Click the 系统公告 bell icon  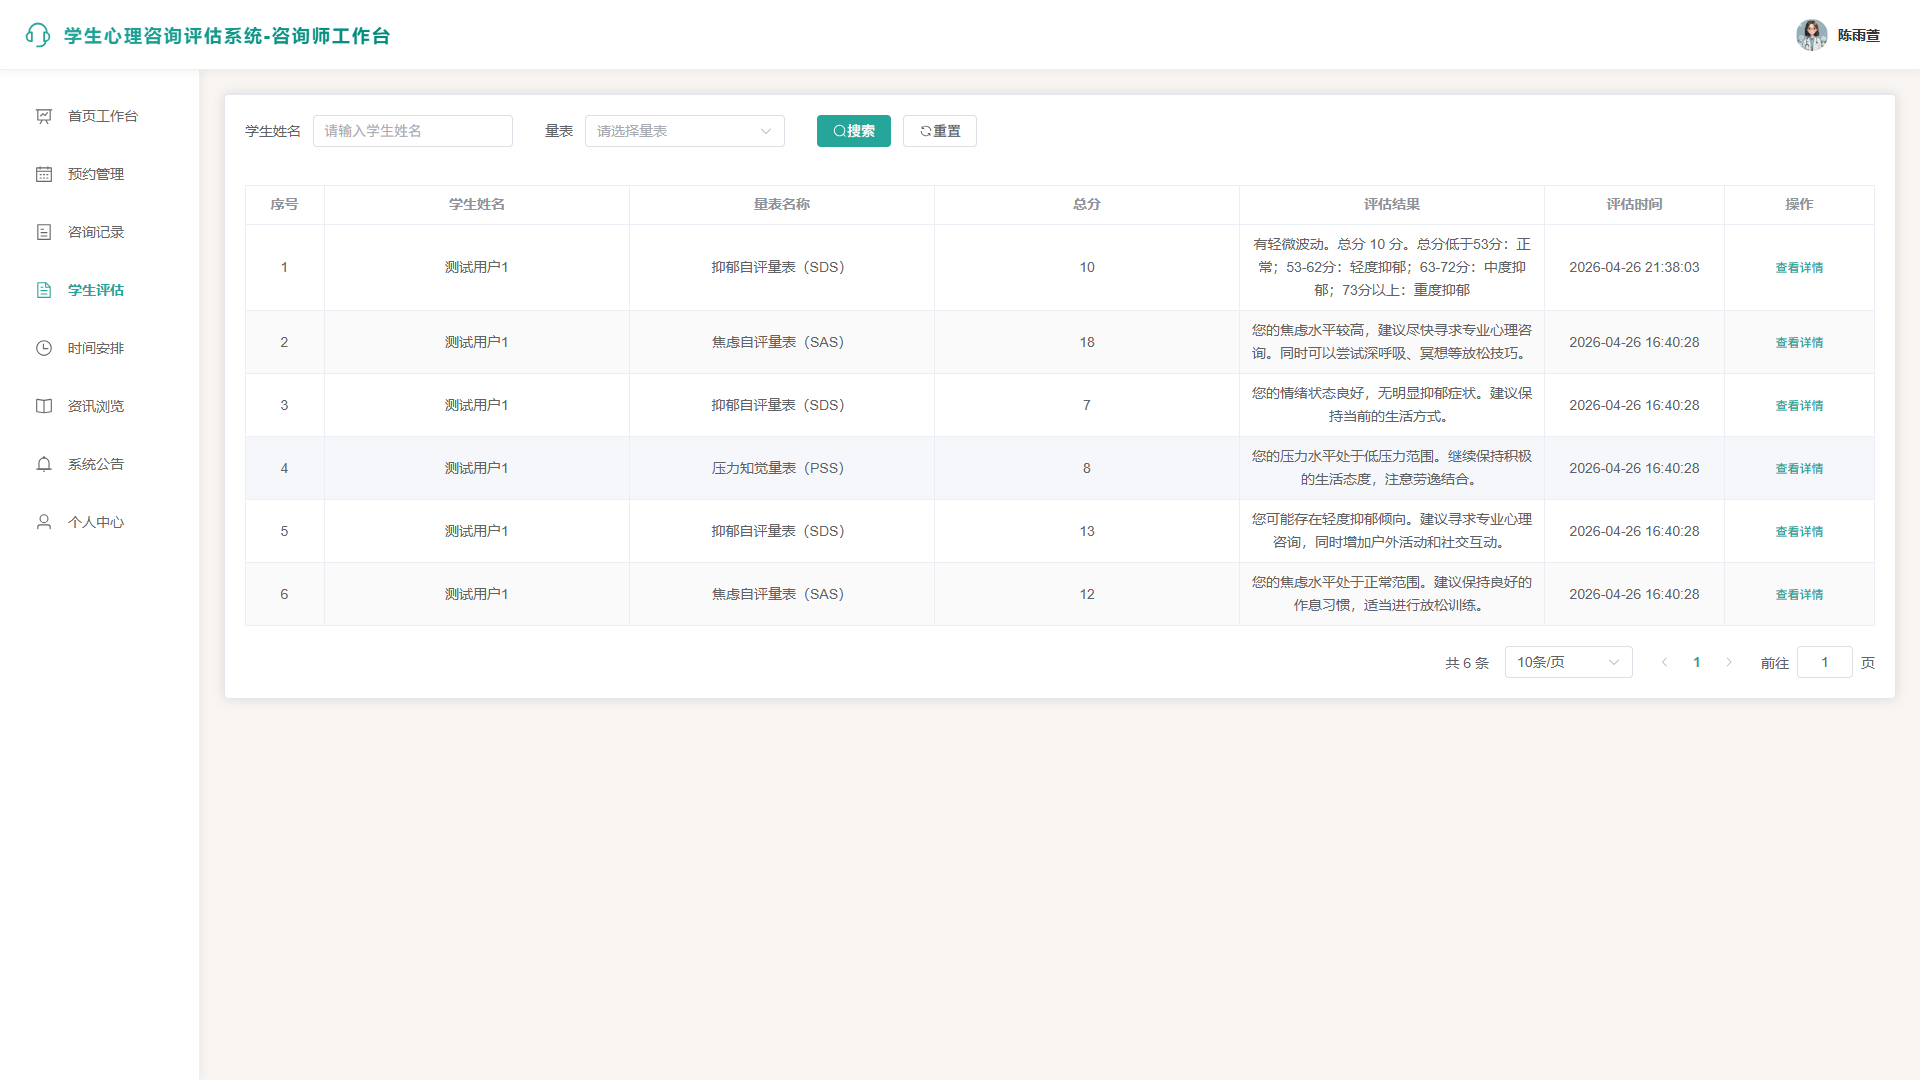coord(44,464)
